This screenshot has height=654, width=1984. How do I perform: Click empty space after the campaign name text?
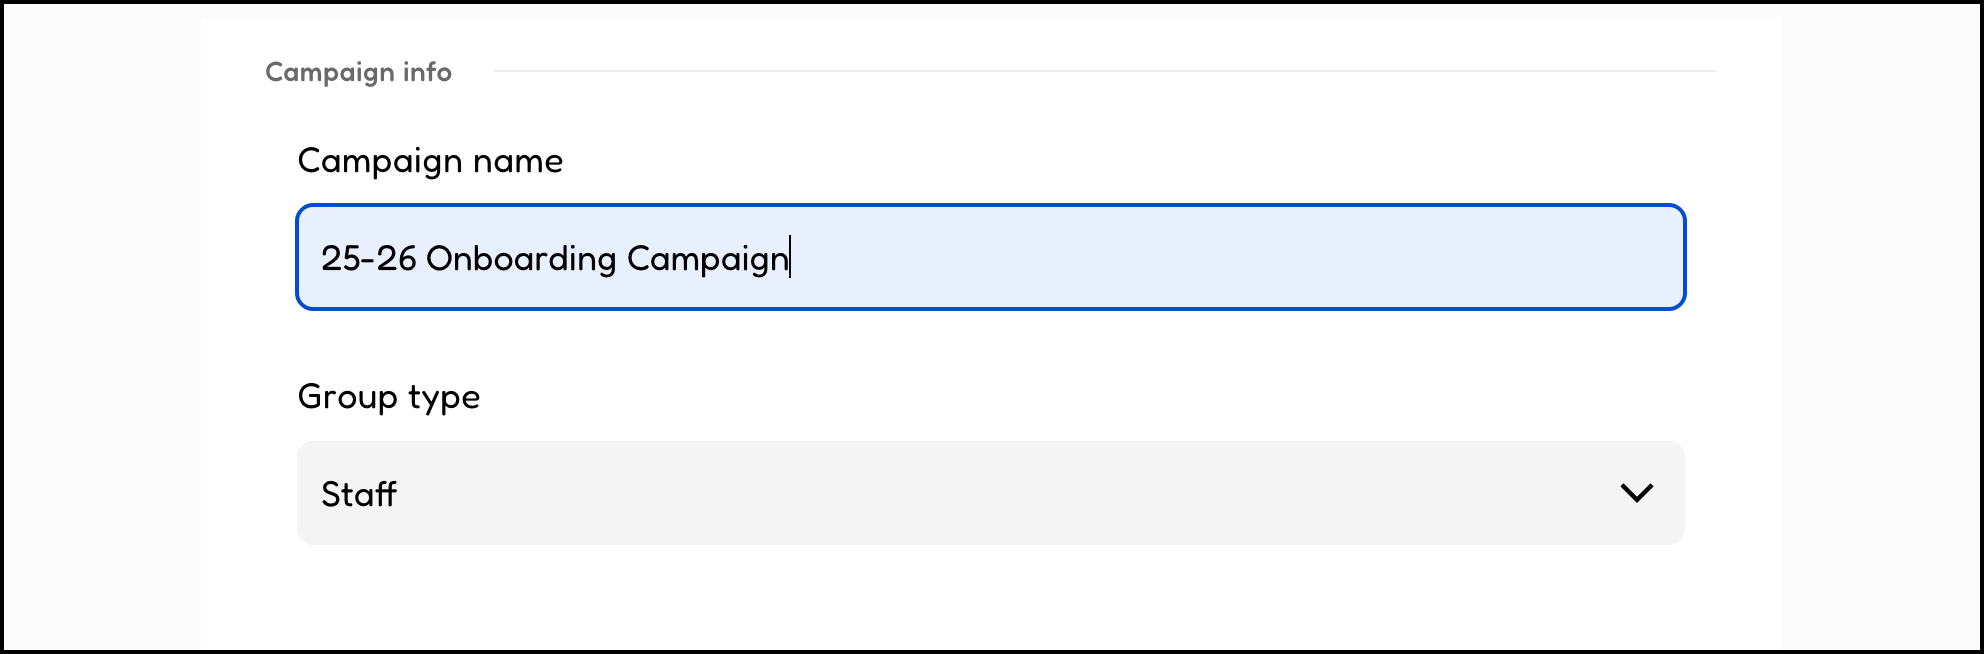[1200, 258]
